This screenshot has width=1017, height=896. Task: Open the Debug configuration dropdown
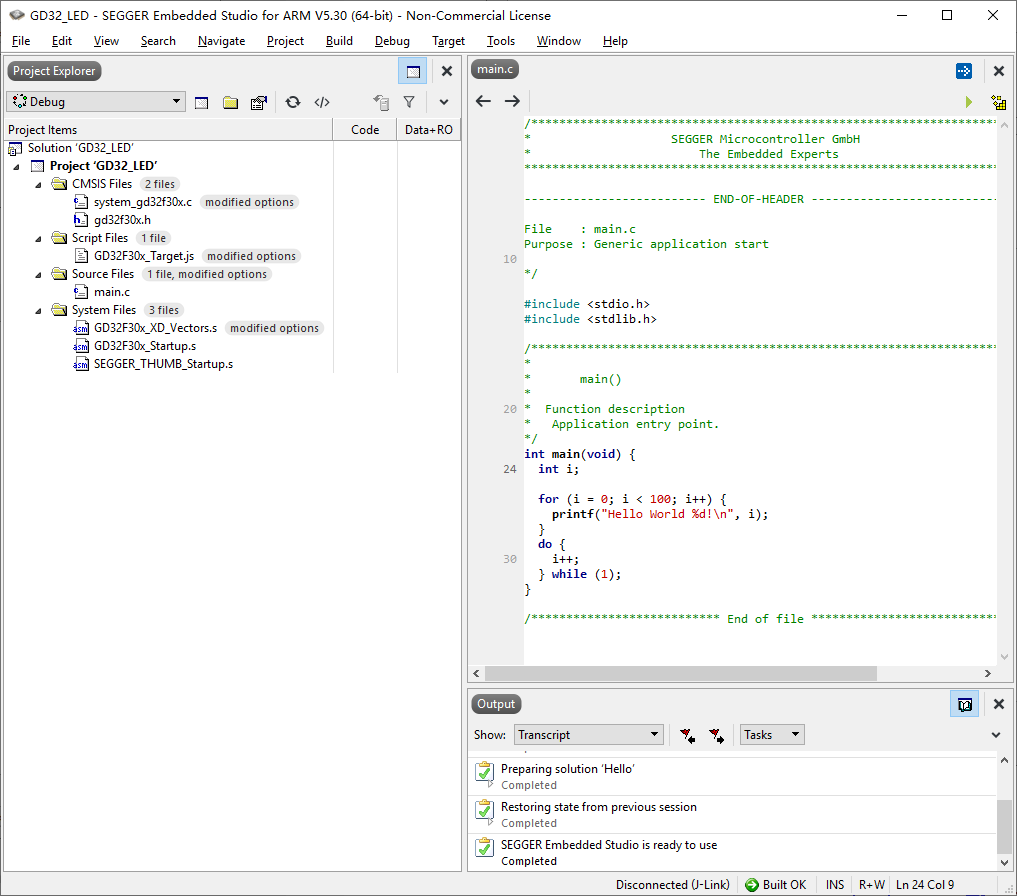pyautogui.click(x=95, y=101)
